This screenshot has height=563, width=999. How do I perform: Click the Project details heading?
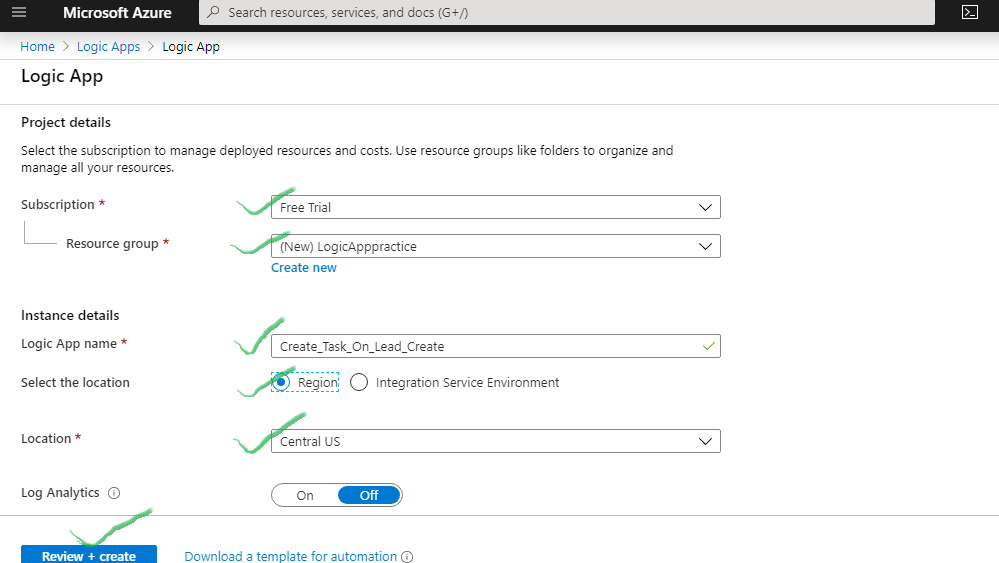tap(66, 122)
